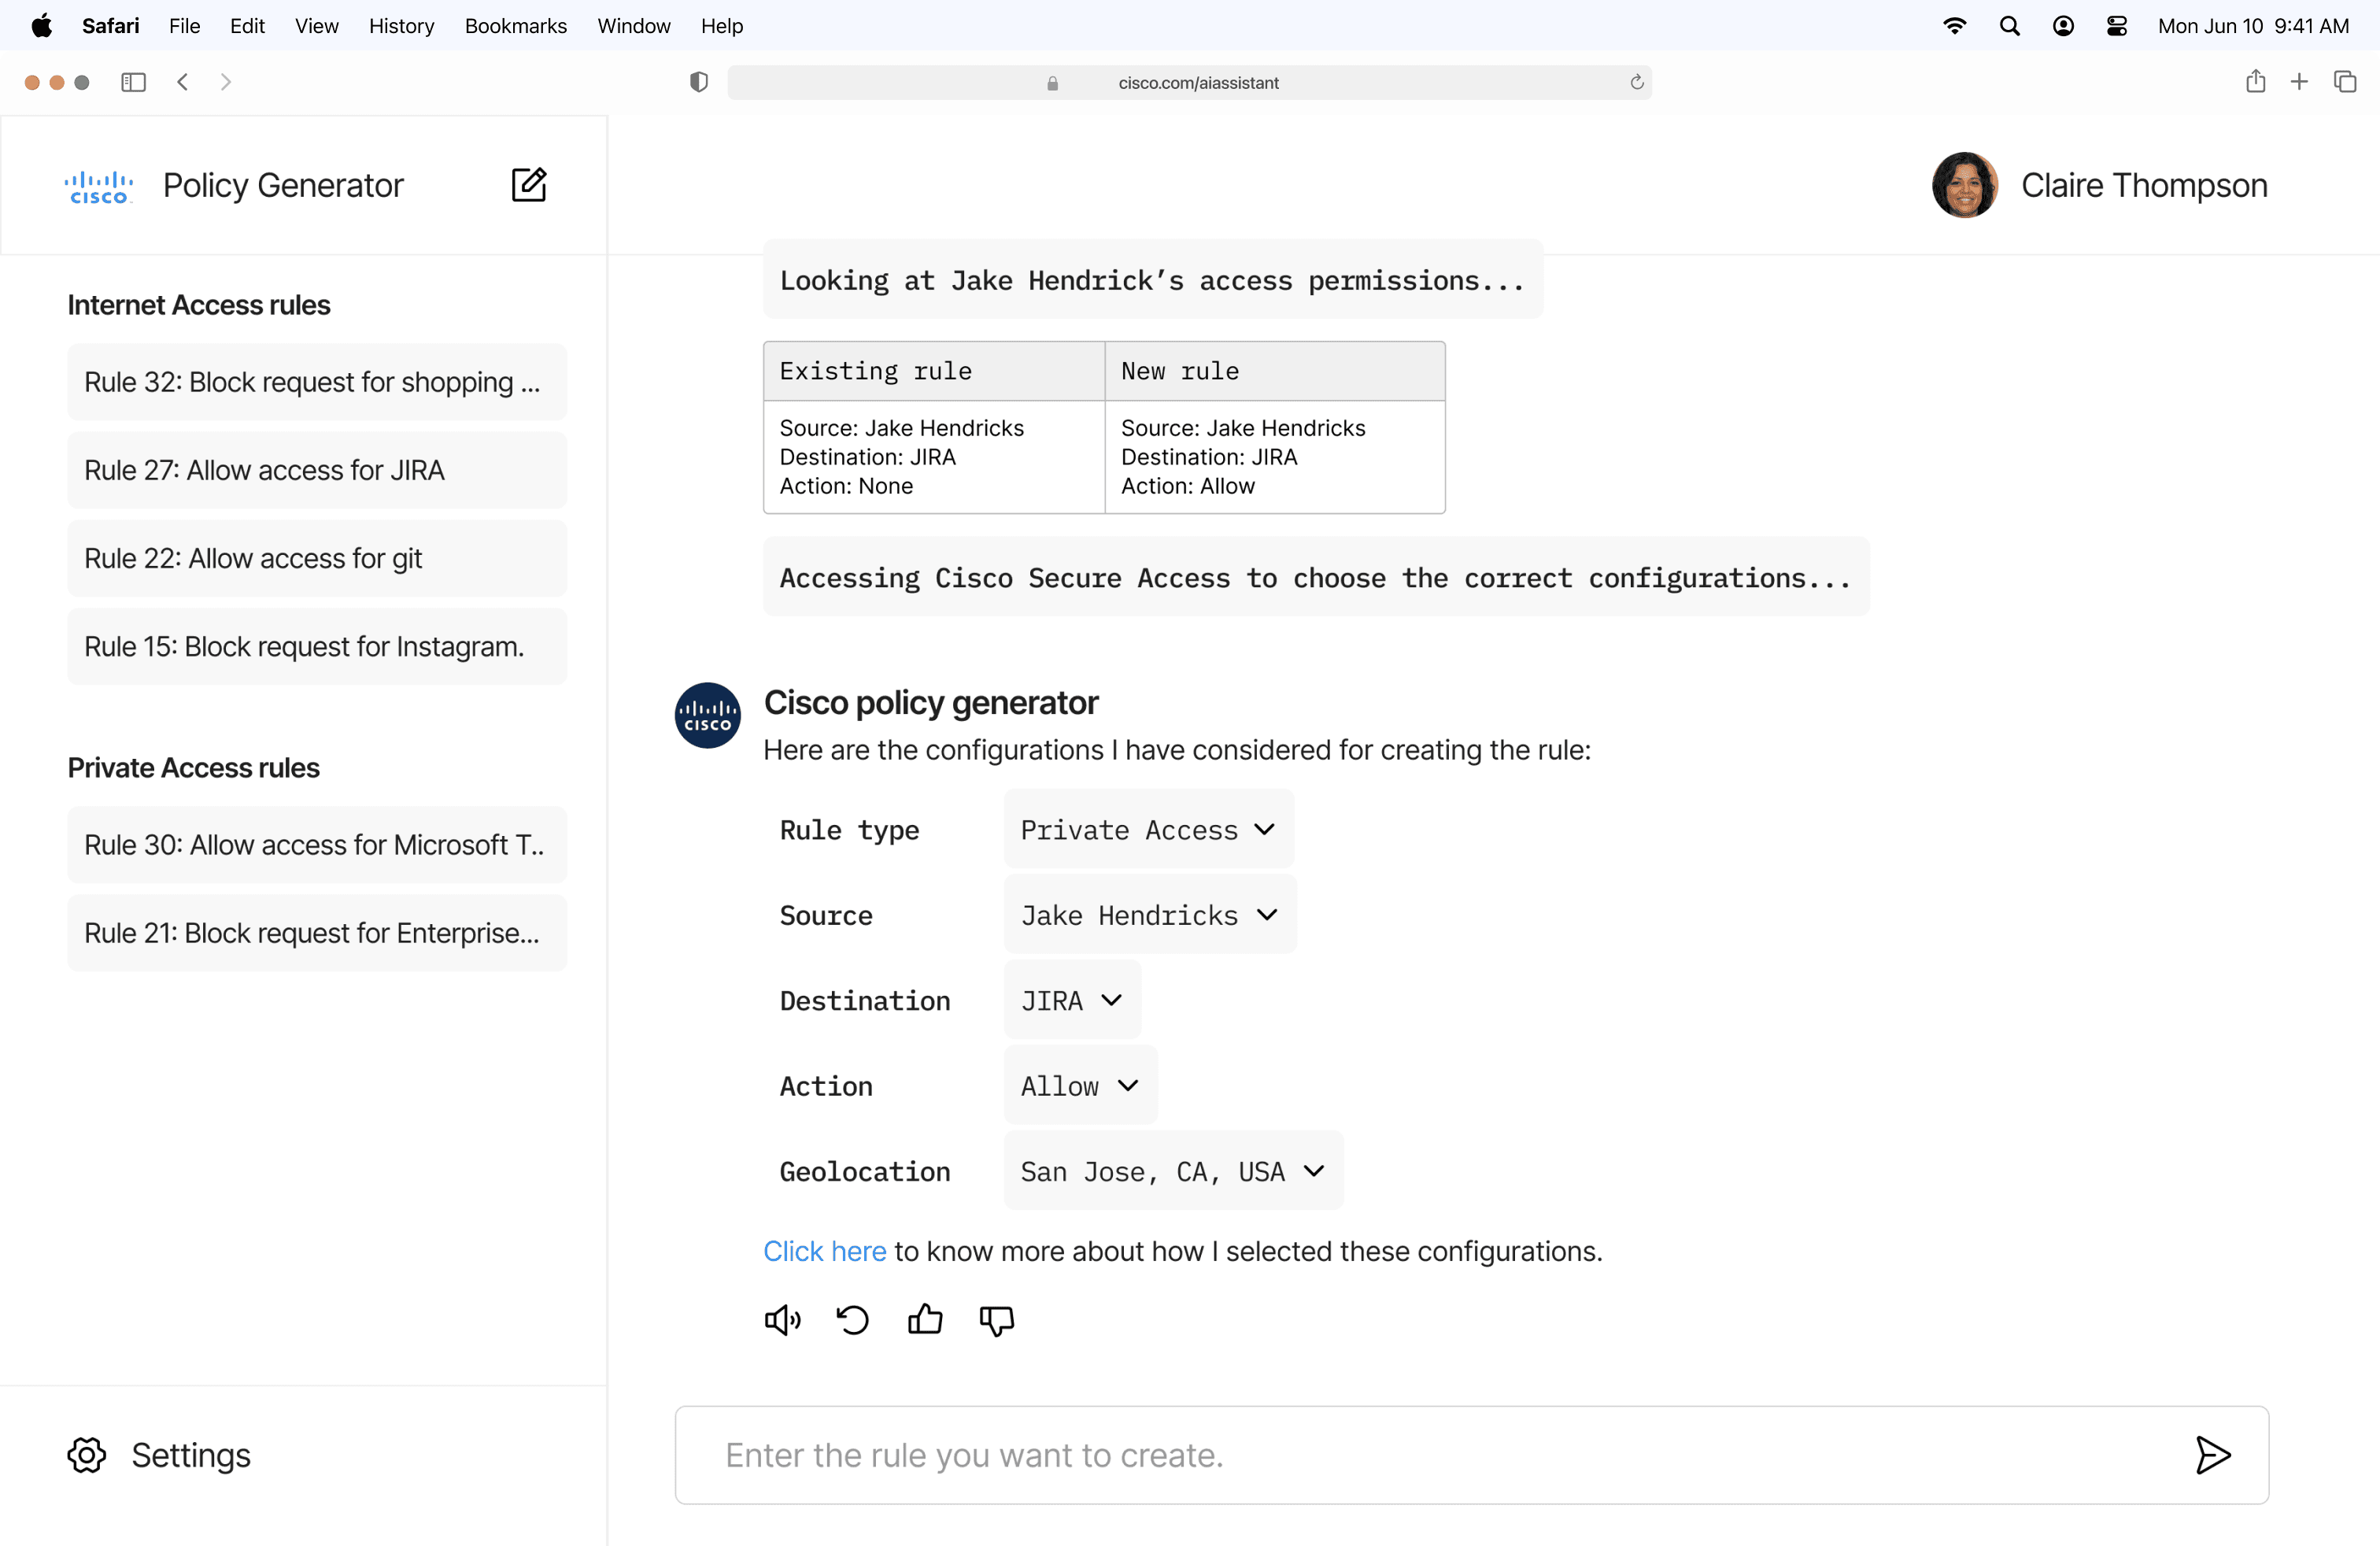Open Rule 27: Allow access for JIRA
The image size is (2380, 1546).
pyautogui.click(x=317, y=470)
